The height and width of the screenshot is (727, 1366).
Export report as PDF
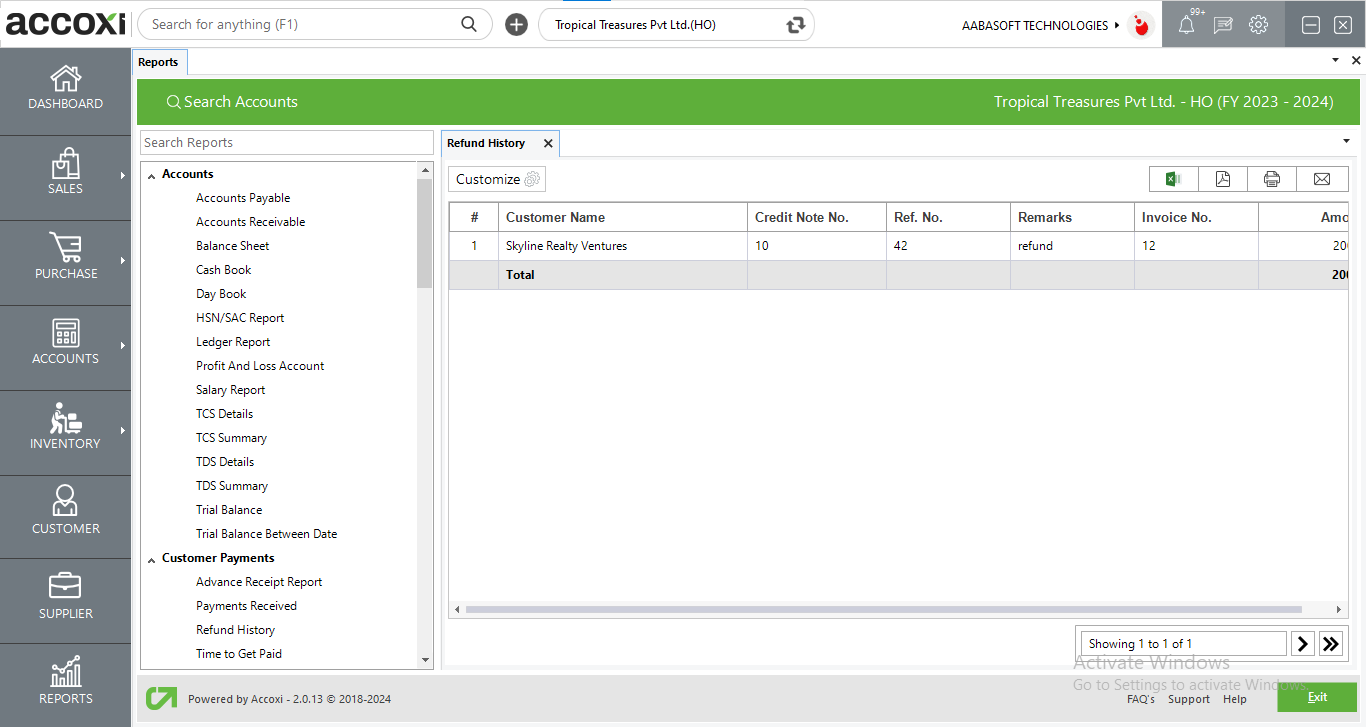[x=1223, y=179]
